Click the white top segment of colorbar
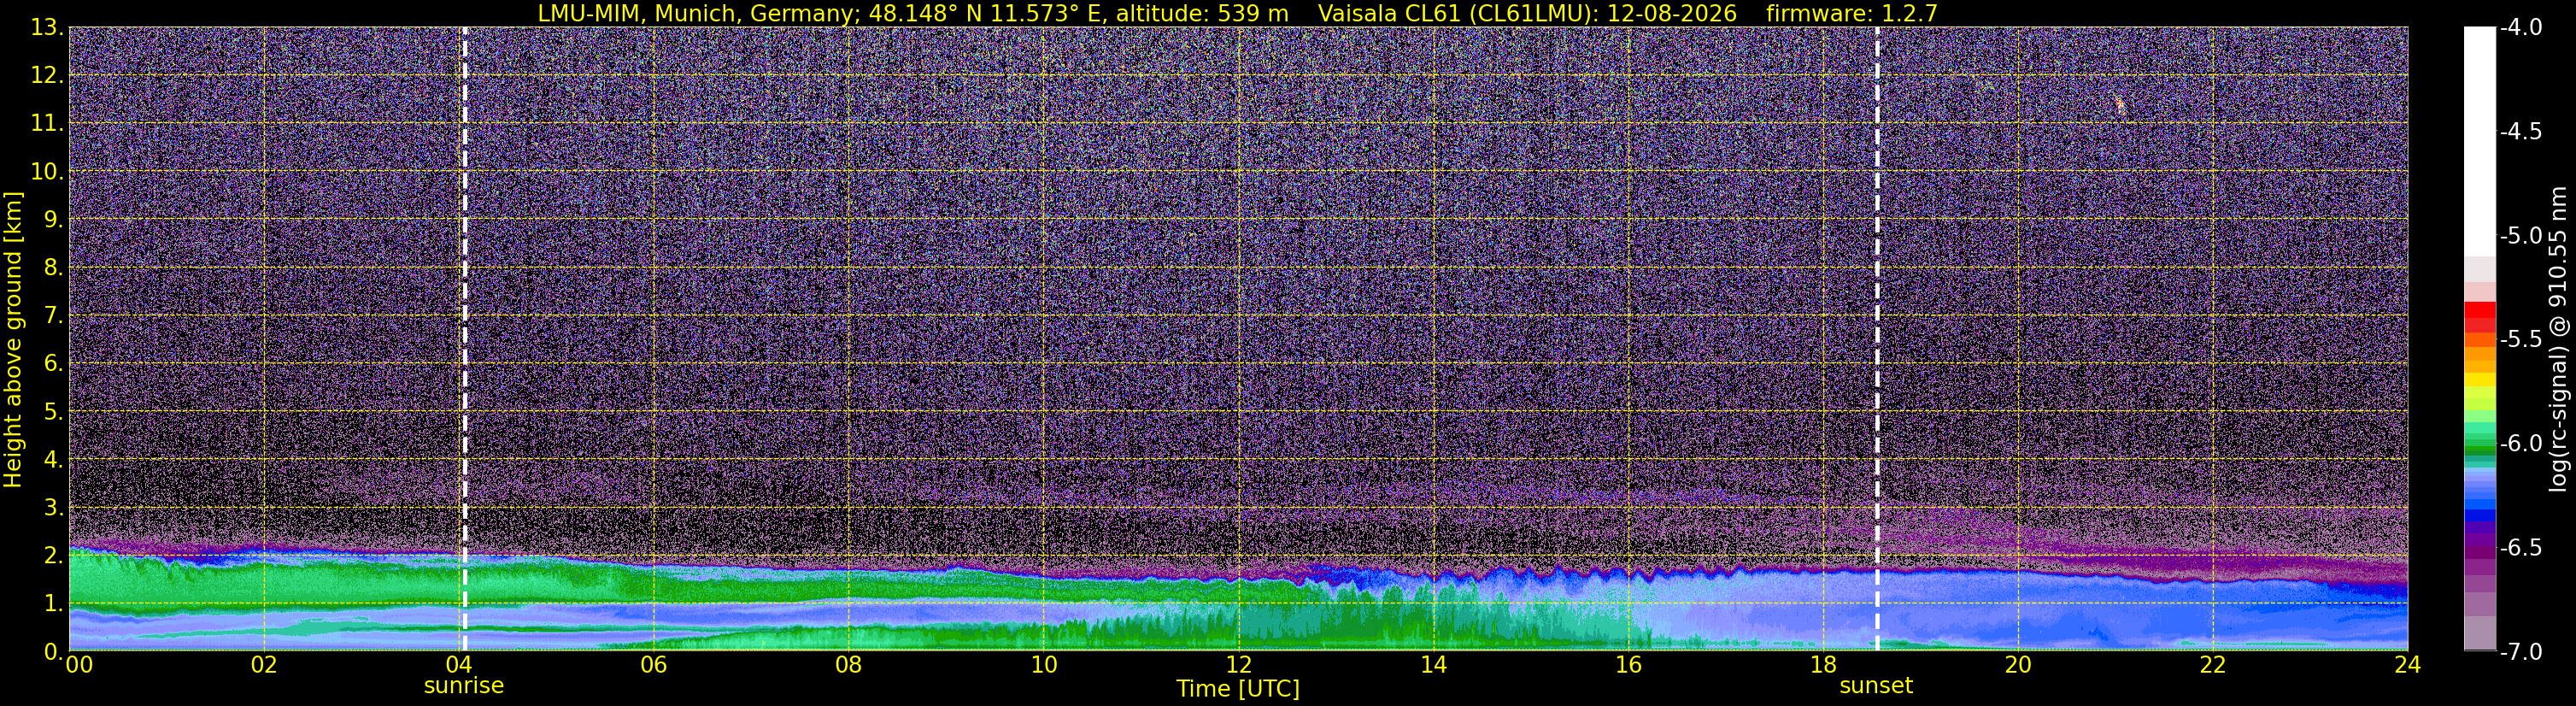 (x=2480, y=140)
